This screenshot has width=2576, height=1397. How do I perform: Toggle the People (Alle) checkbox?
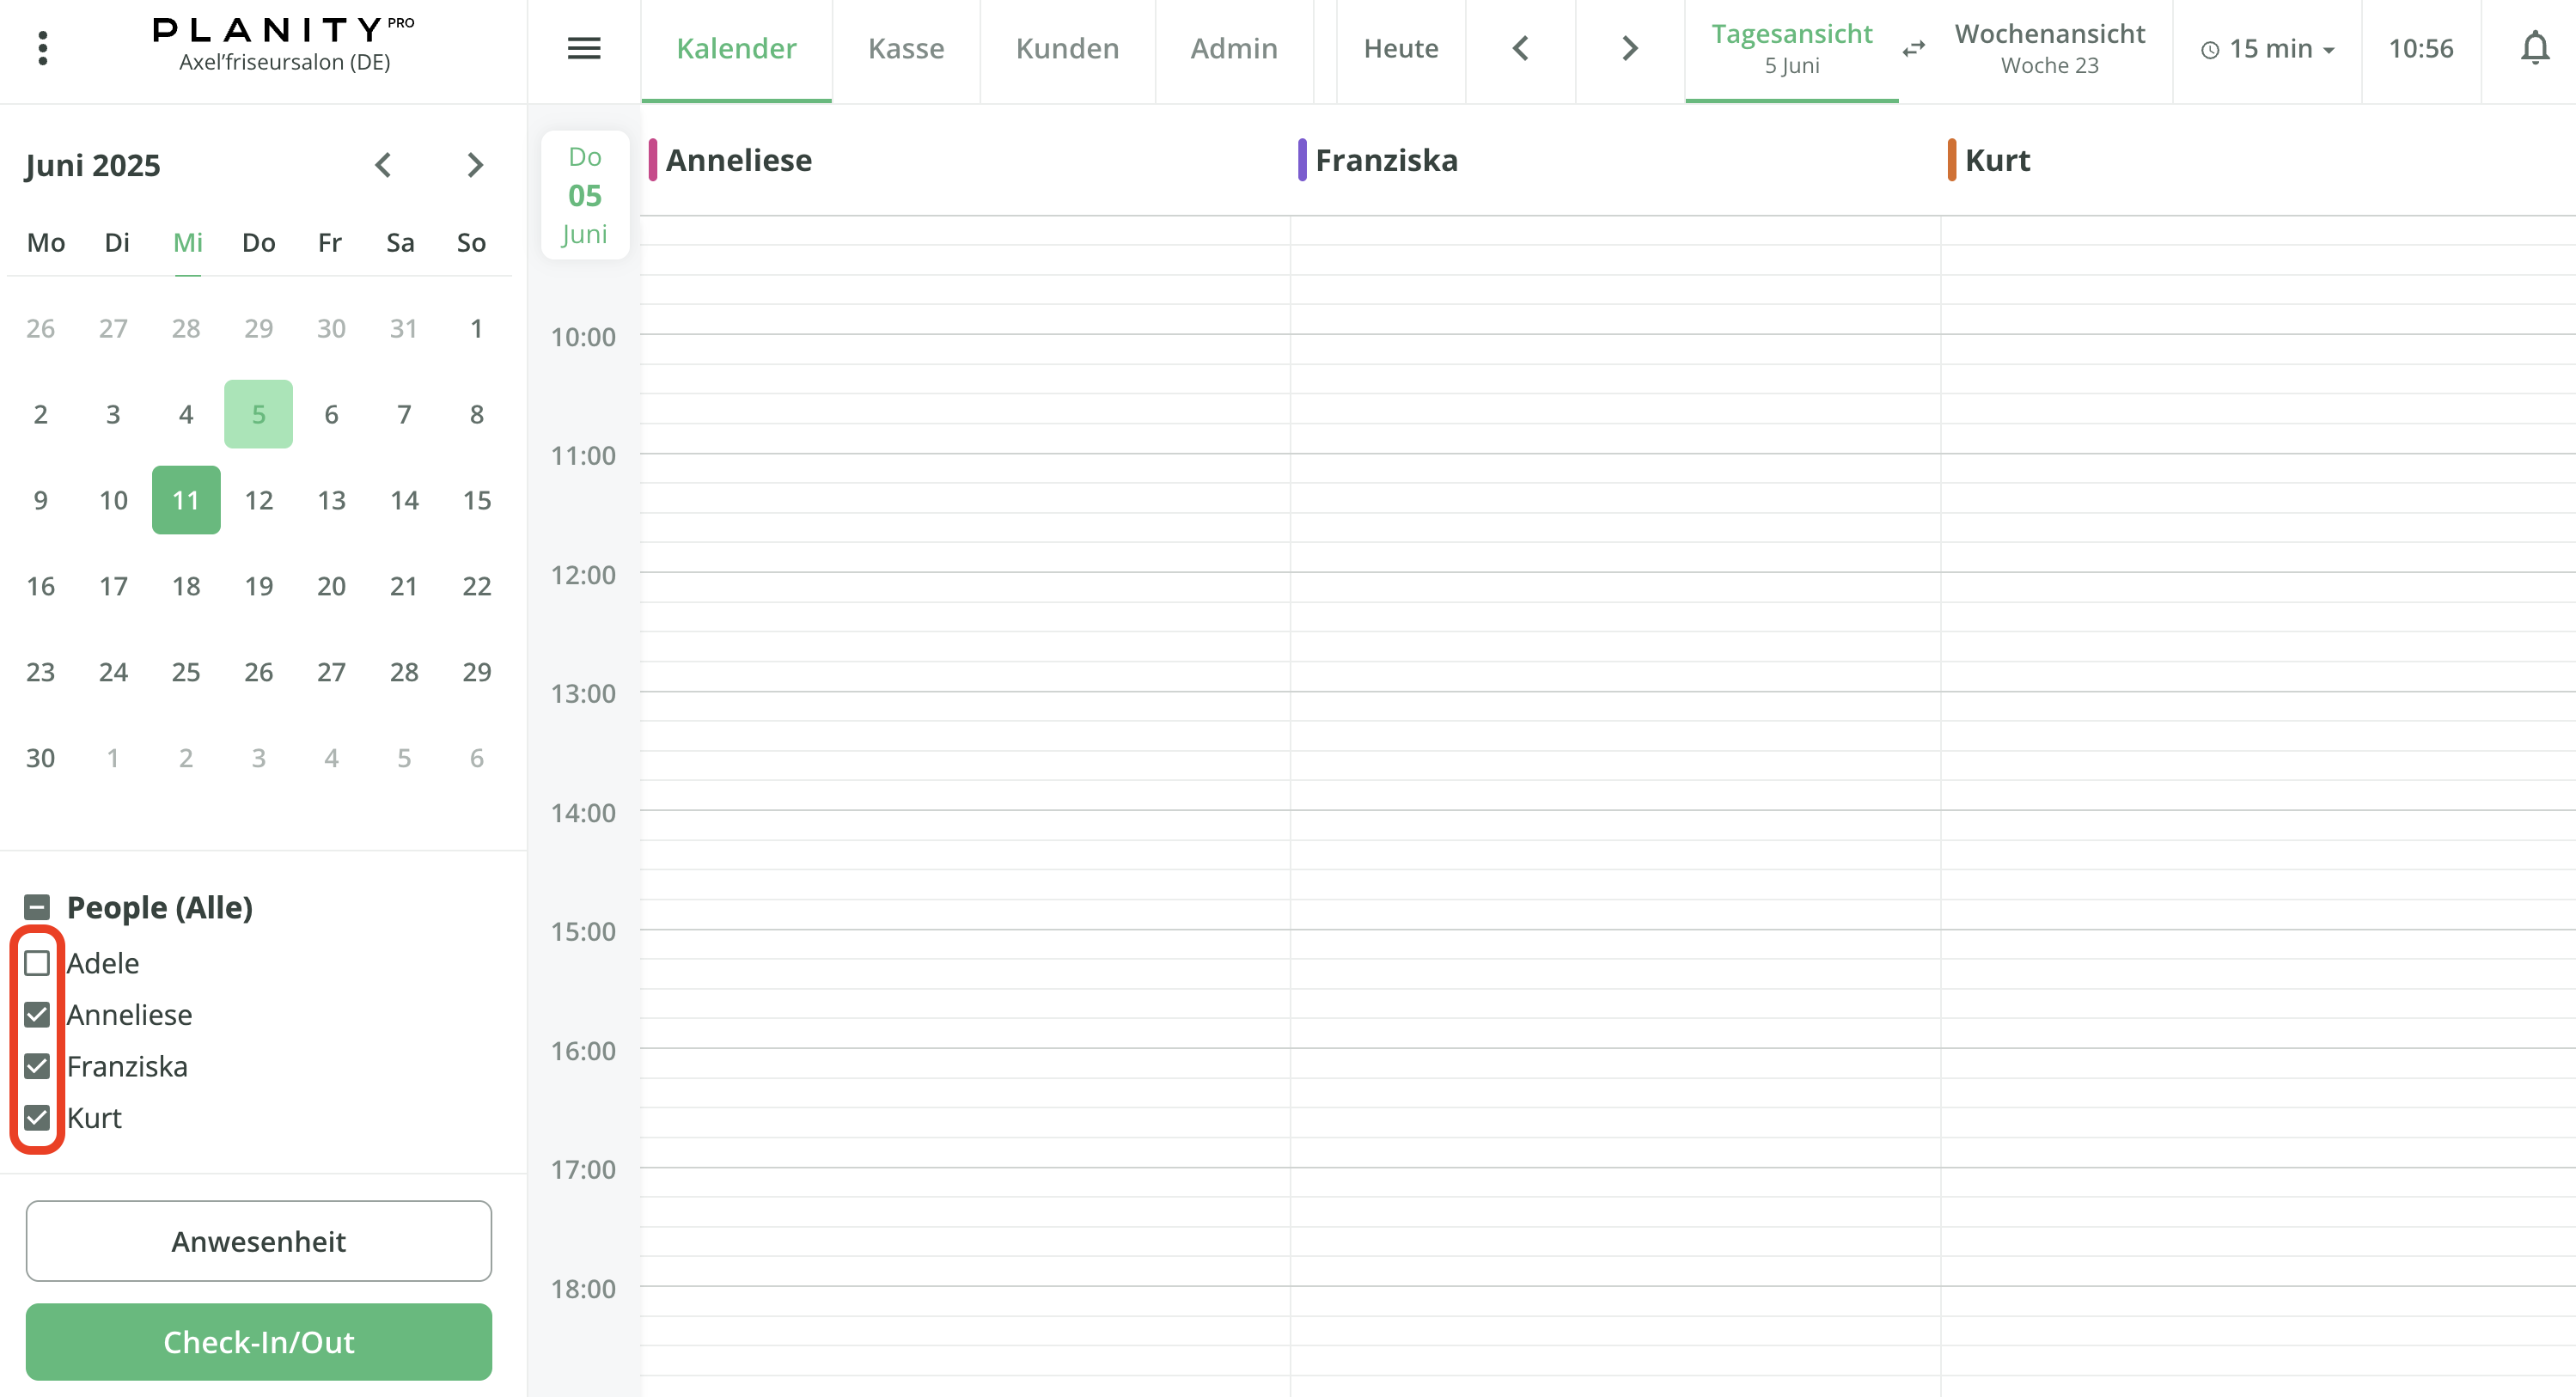coord(37,907)
